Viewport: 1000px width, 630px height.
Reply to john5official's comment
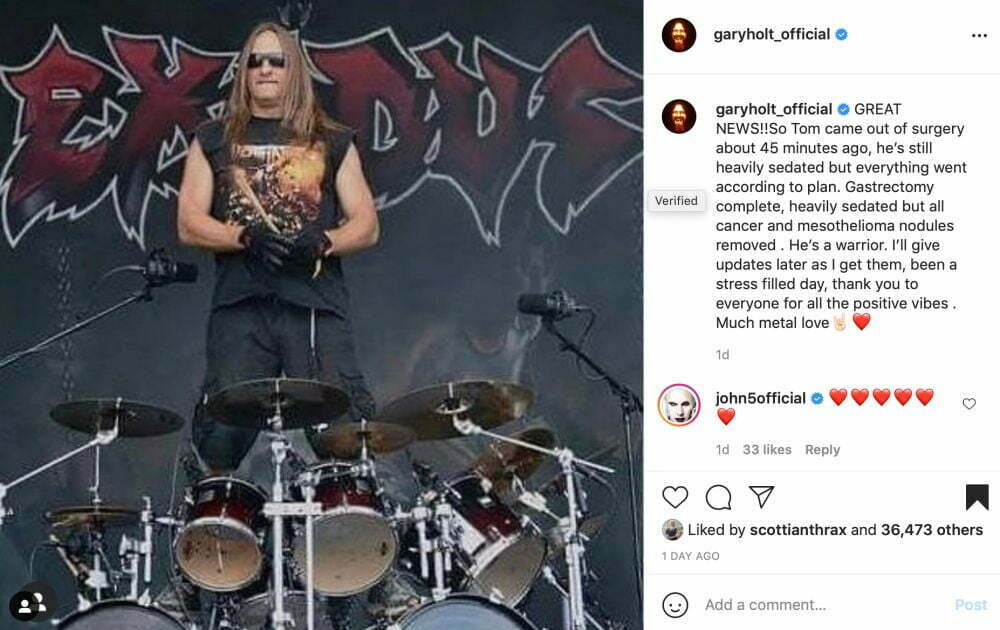[x=822, y=450]
